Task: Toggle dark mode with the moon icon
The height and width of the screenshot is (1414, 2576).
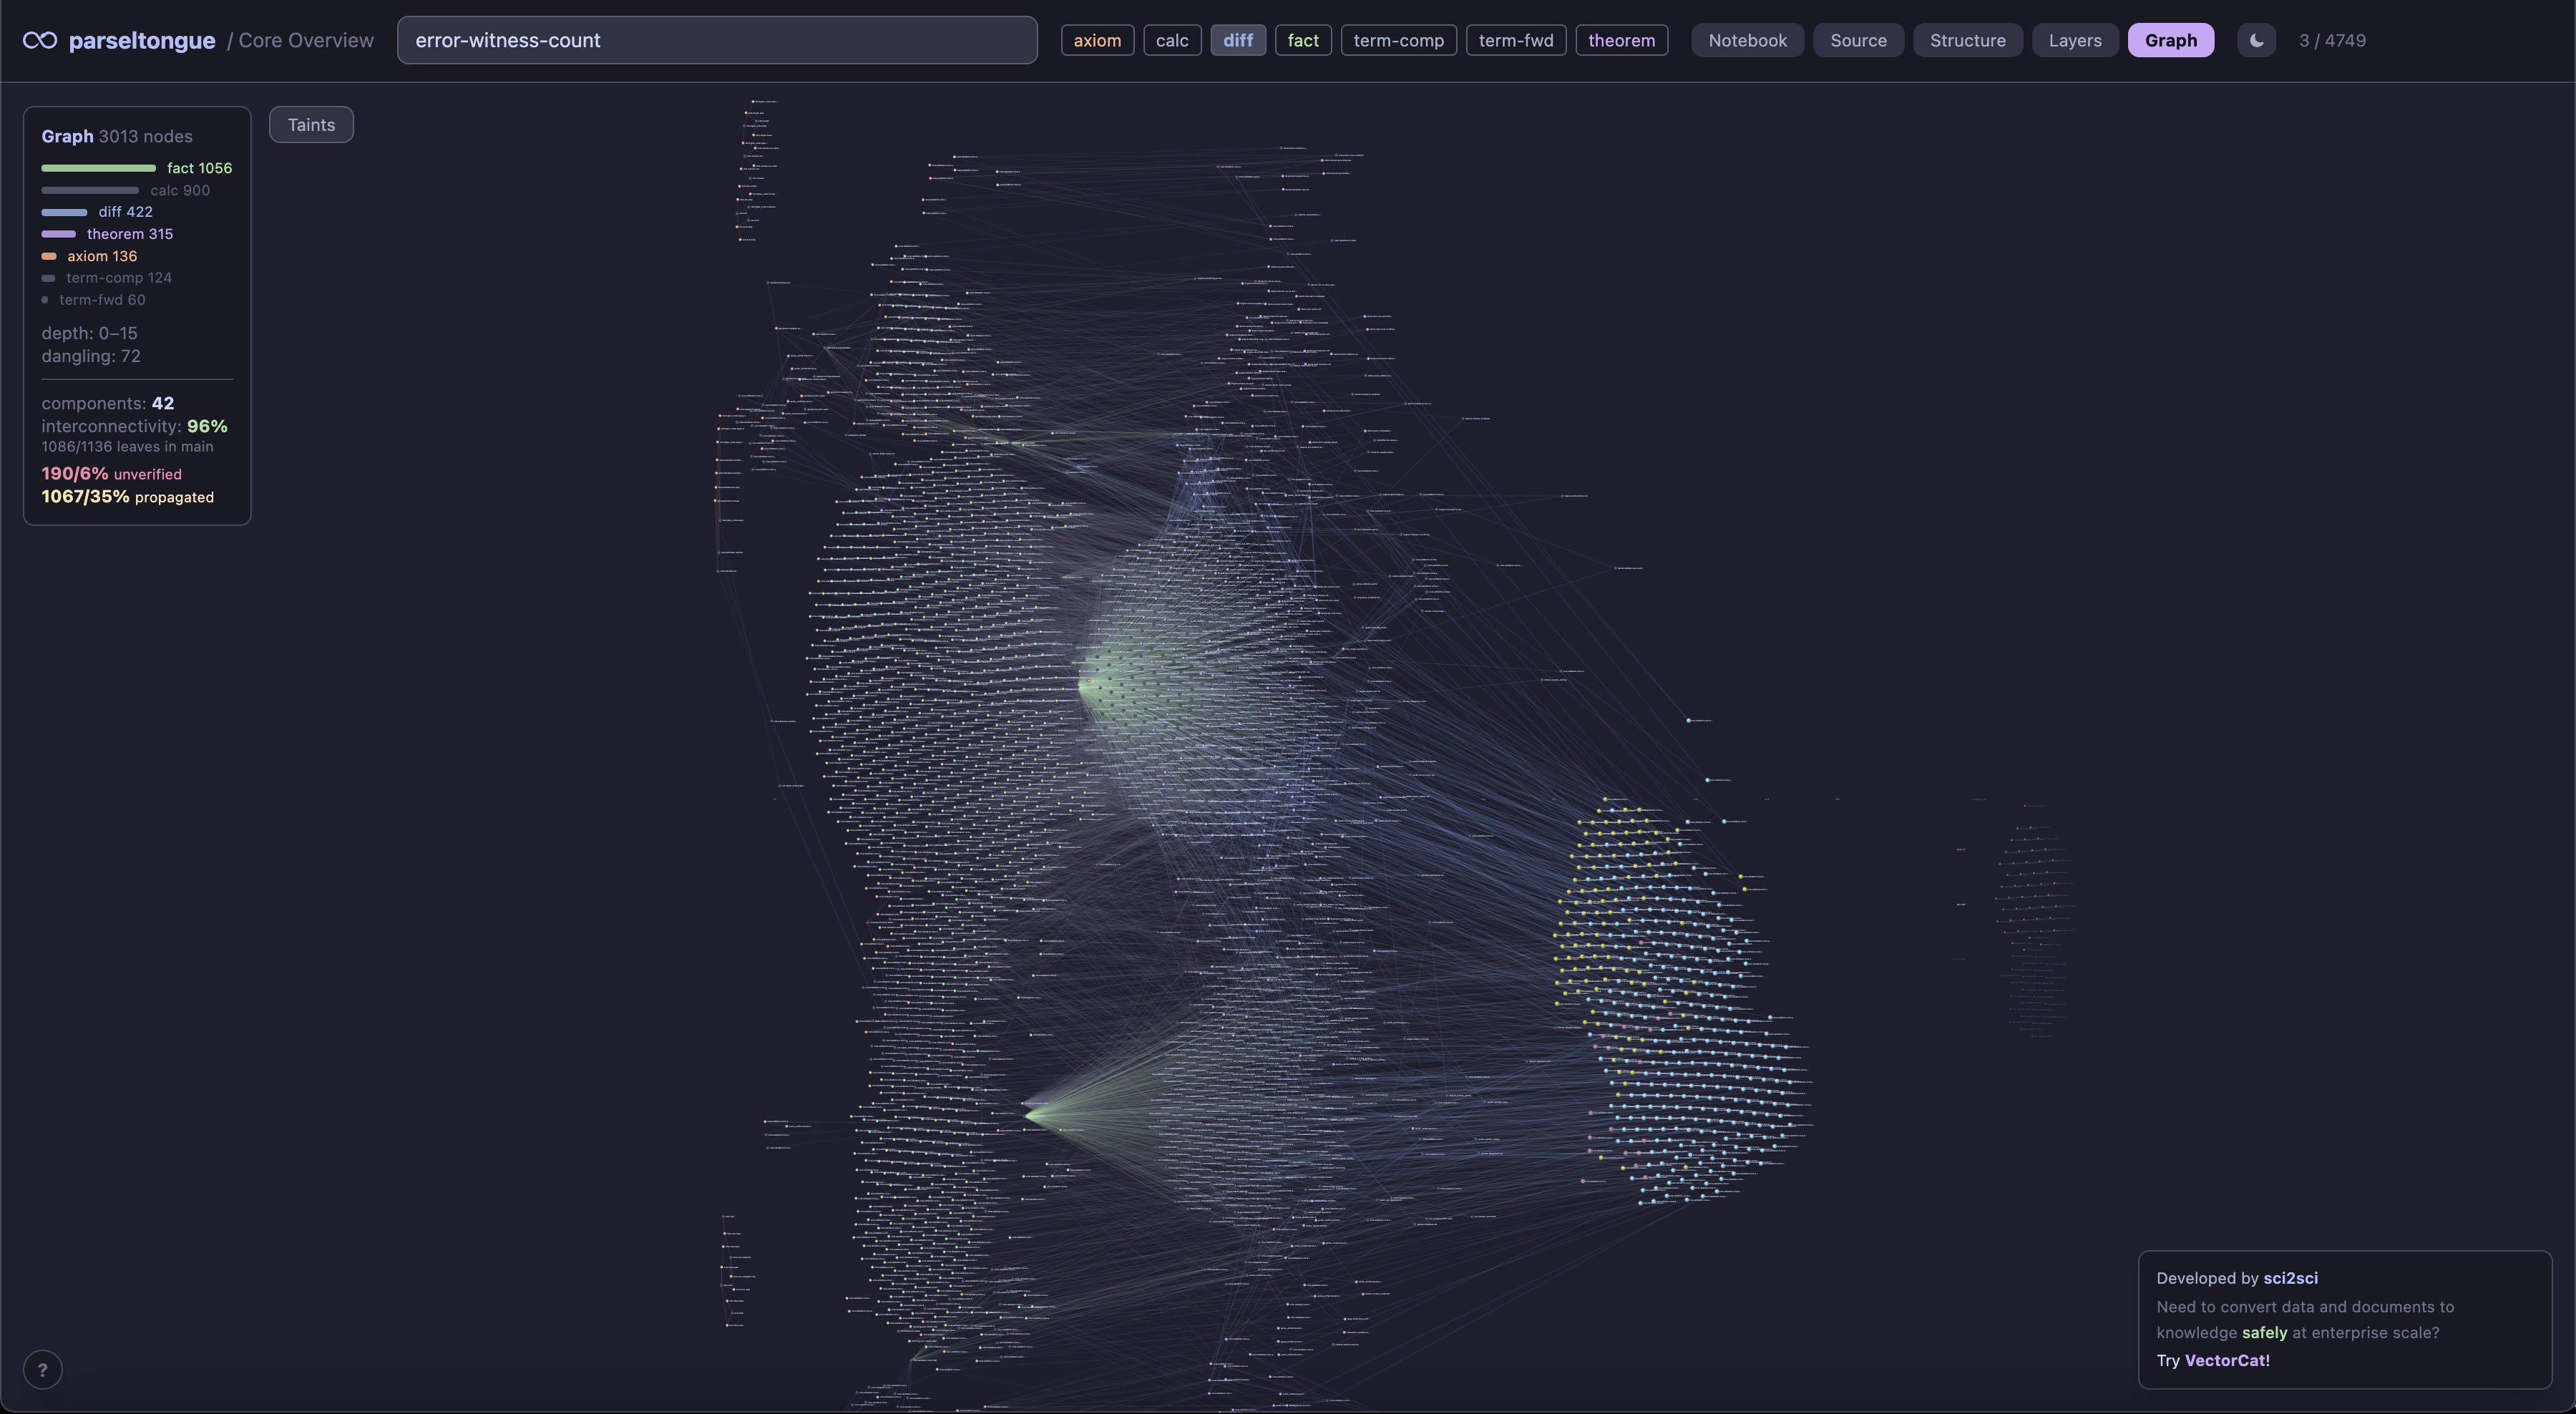Action: click(2256, 40)
